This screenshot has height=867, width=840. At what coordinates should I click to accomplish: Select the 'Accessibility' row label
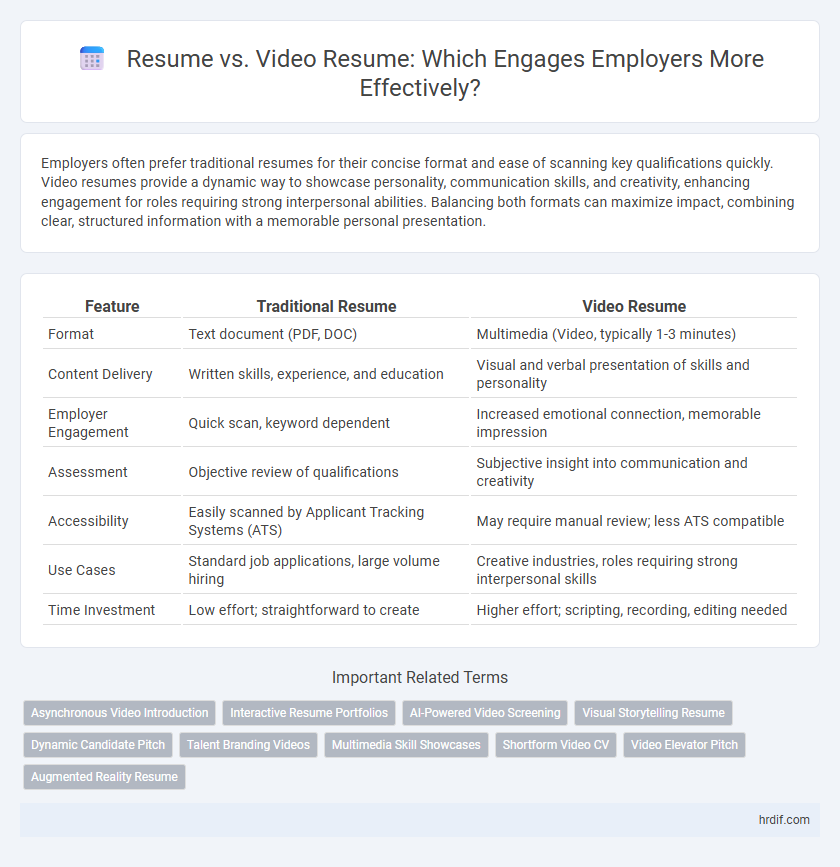[88, 521]
